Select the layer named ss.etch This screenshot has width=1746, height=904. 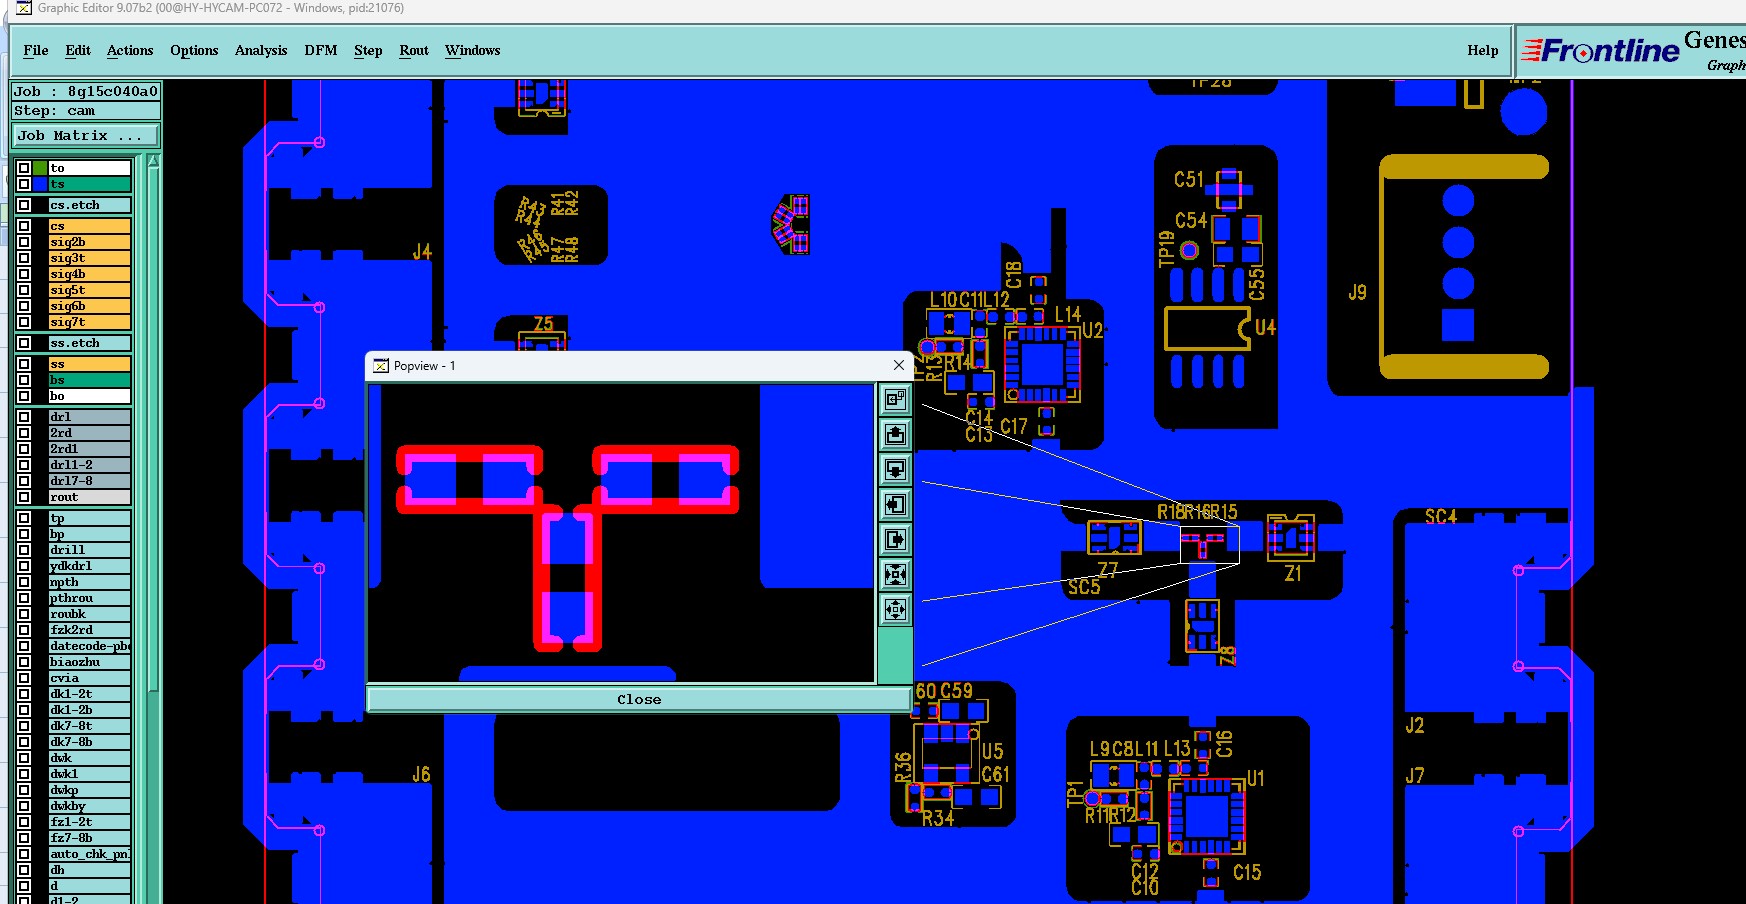90,343
